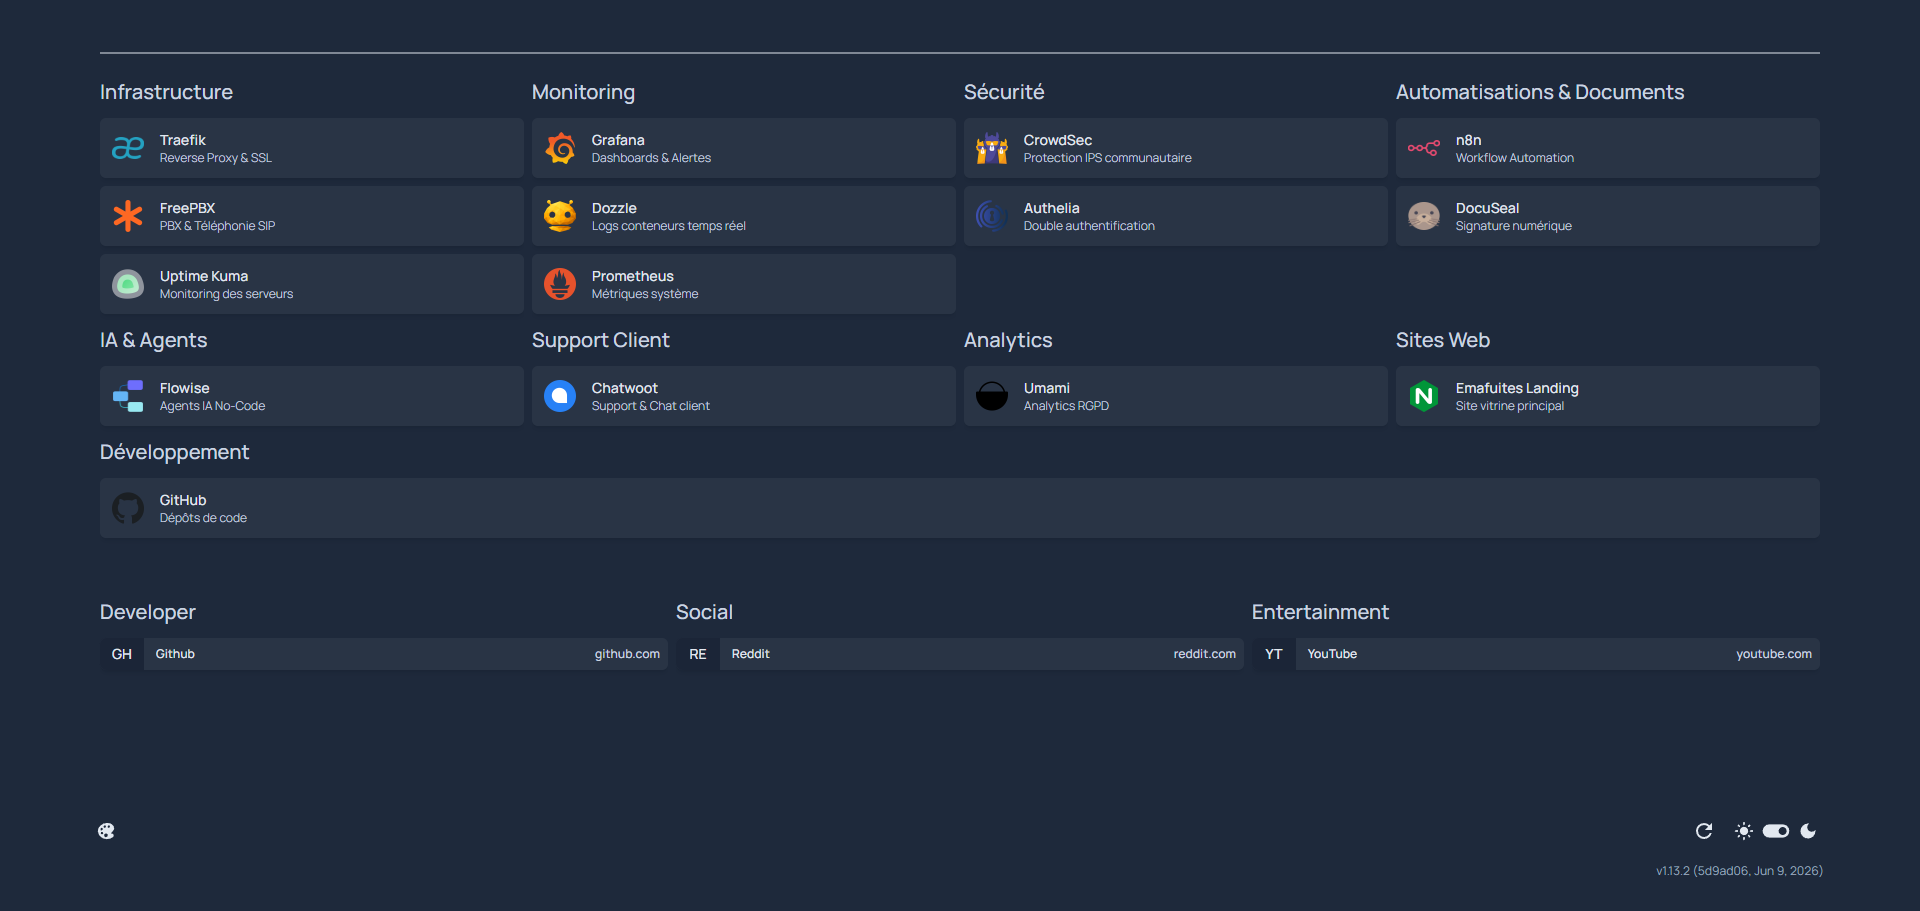
Task: Click the YT bookmark abbreviation badge
Action: [x=1274, y=654]
